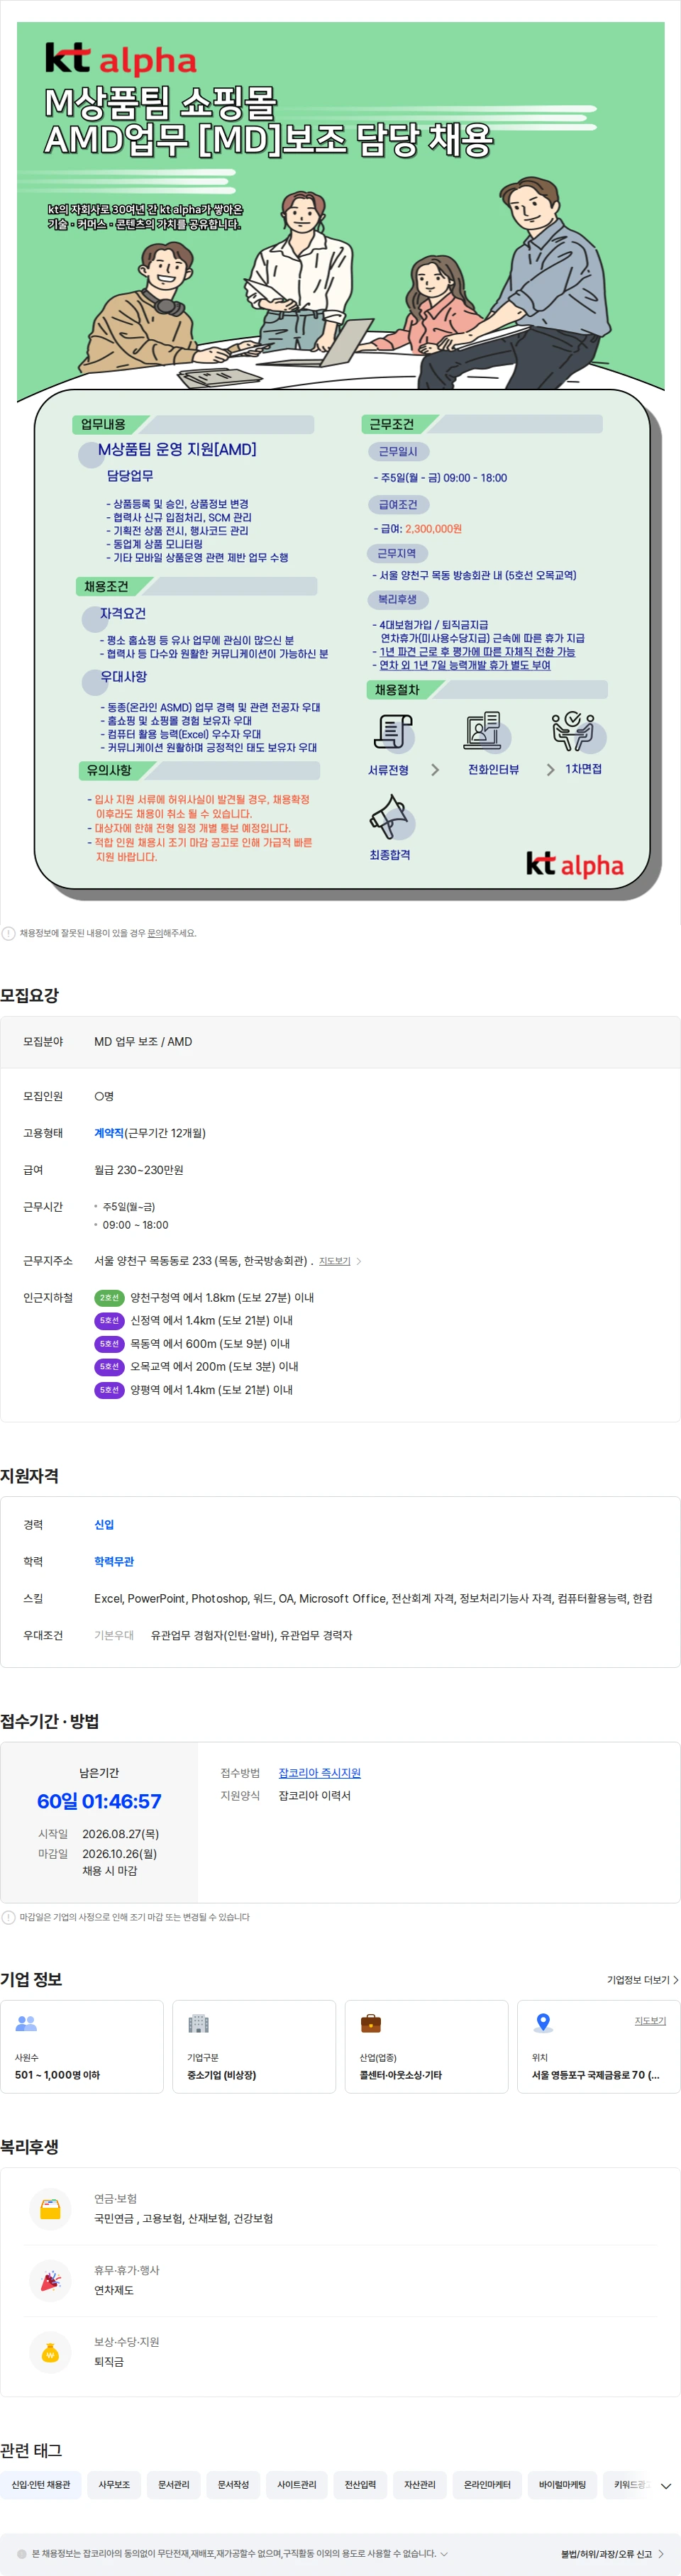Click the 콜센터·아웃소싱·기타 industry text
The image size is (681, 2576).
[x=401, y=2075]
